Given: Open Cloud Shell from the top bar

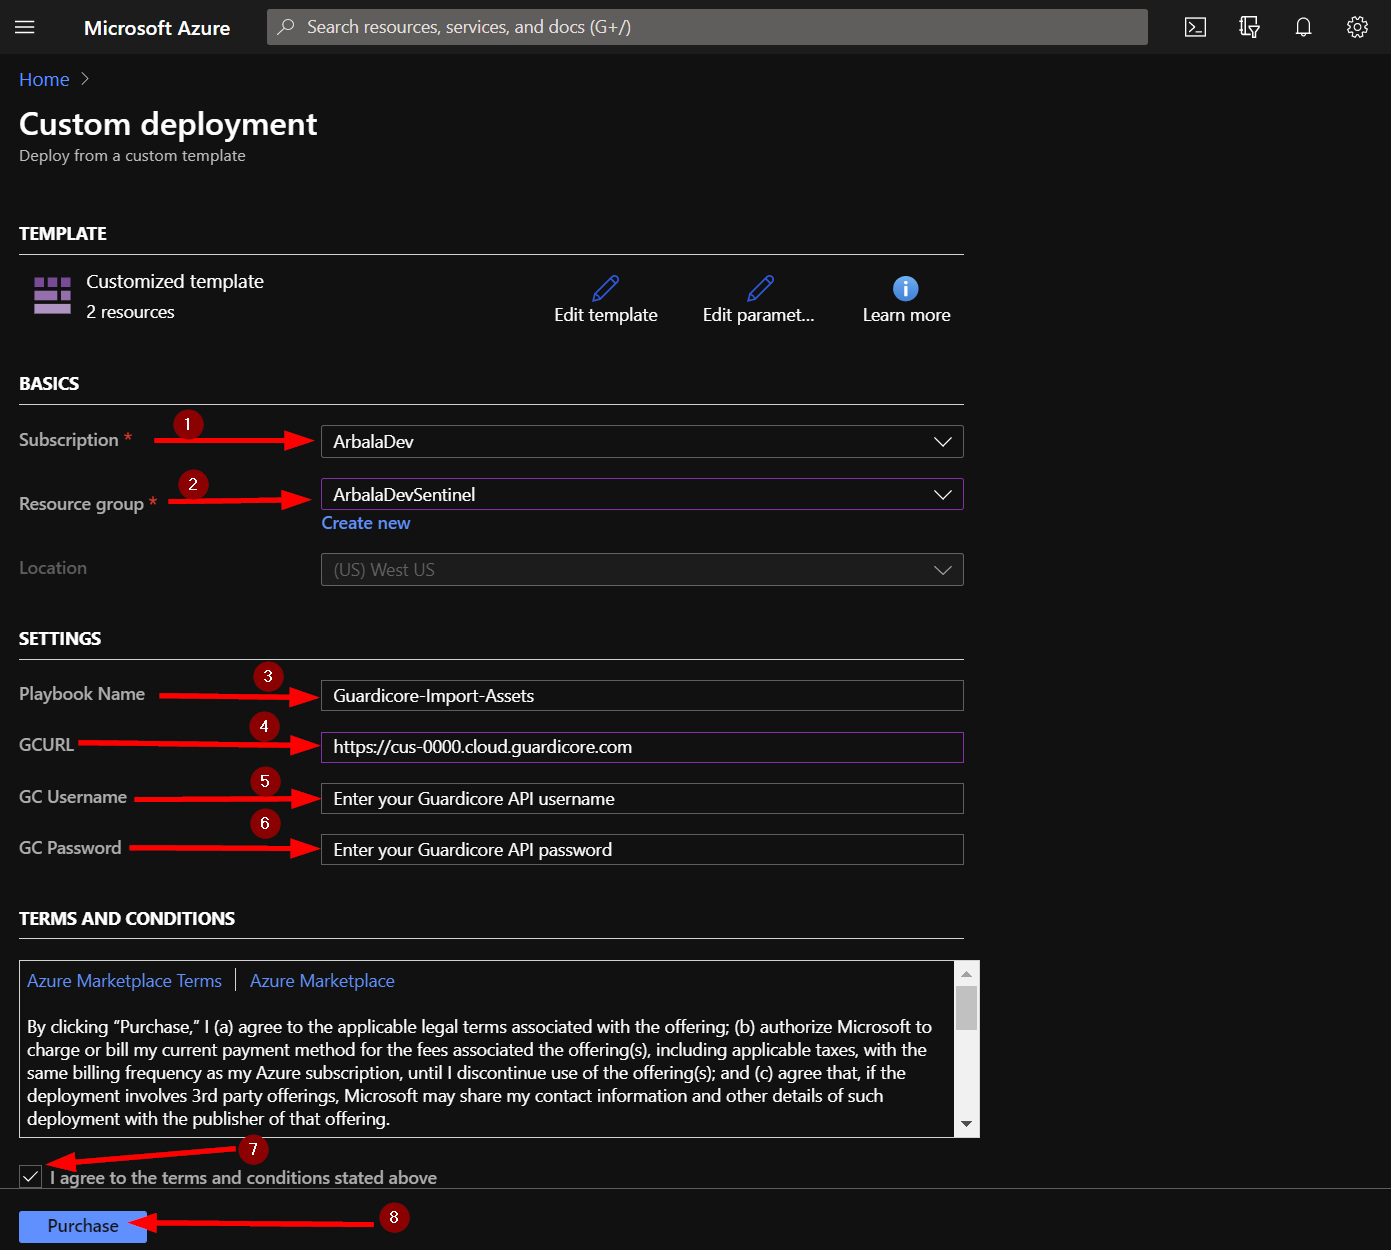Looking at the screenshot, I should 1195,27.
